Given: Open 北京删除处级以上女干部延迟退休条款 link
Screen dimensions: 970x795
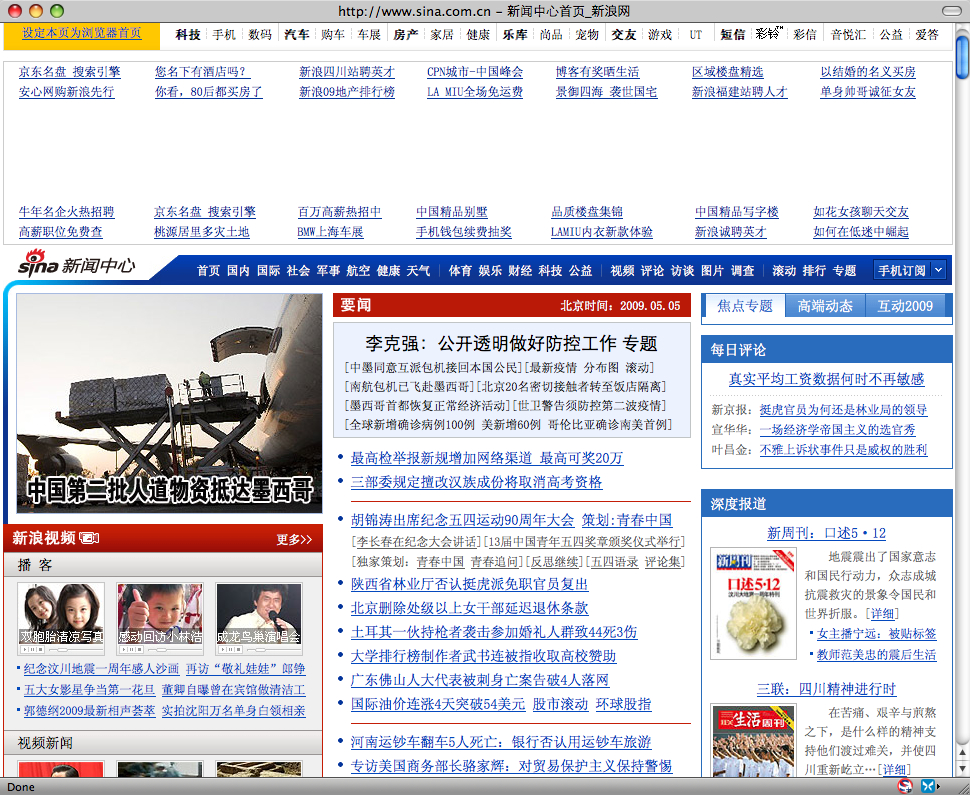Looking at the screenshot, I should [x=470, y=608].
